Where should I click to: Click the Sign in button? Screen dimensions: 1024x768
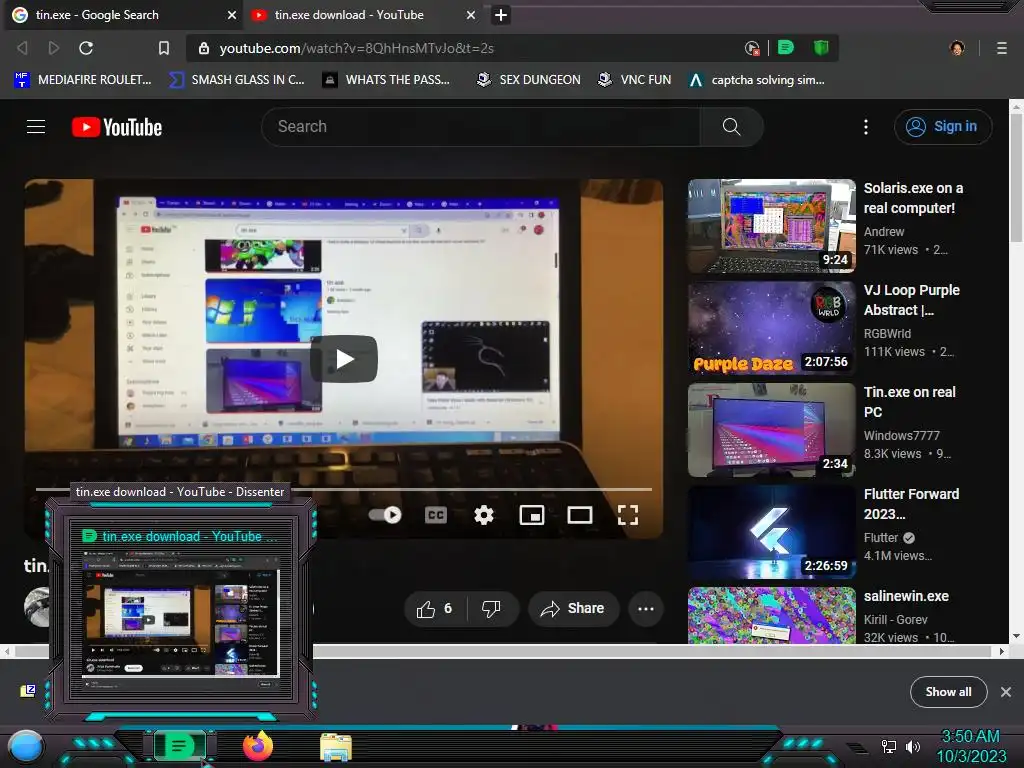pos(943,127)
